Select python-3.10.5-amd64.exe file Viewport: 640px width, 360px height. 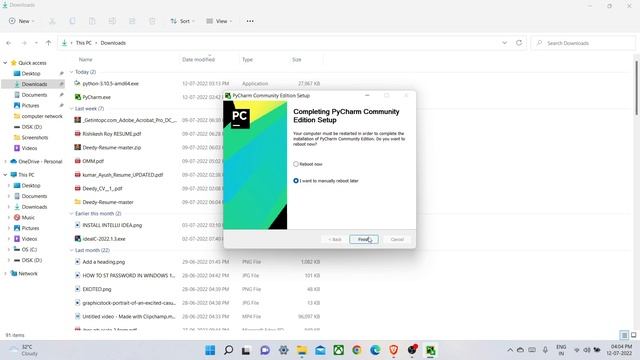pyautogui.click(x=110, y=84)
